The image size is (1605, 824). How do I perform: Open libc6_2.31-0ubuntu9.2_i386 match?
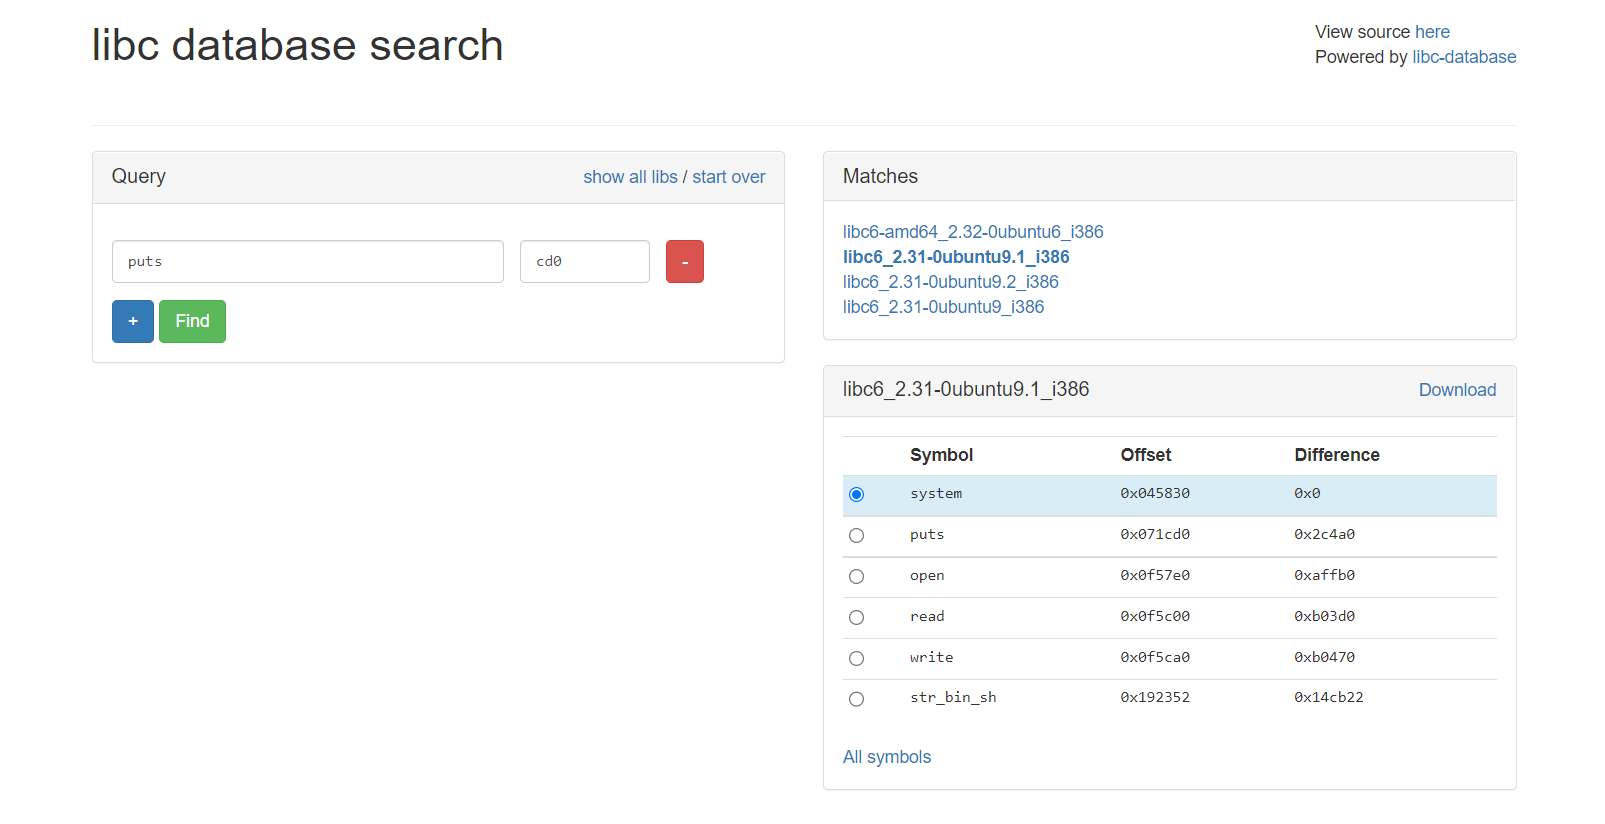[x=950, y=282]
